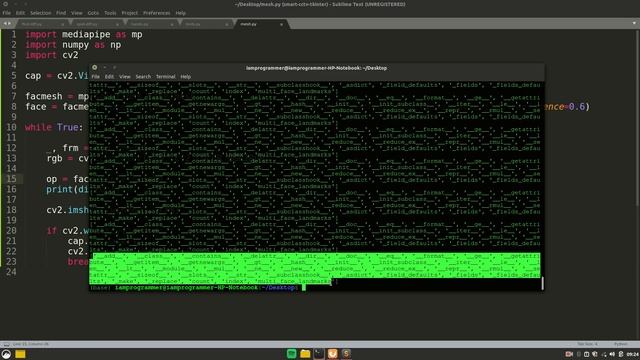
Task: Open the Python syntax selector in status bar
Action: pos(620,344)
